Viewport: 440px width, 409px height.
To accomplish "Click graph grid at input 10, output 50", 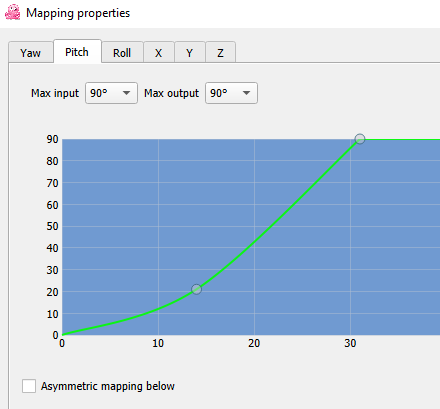I will tap(158, 226).
